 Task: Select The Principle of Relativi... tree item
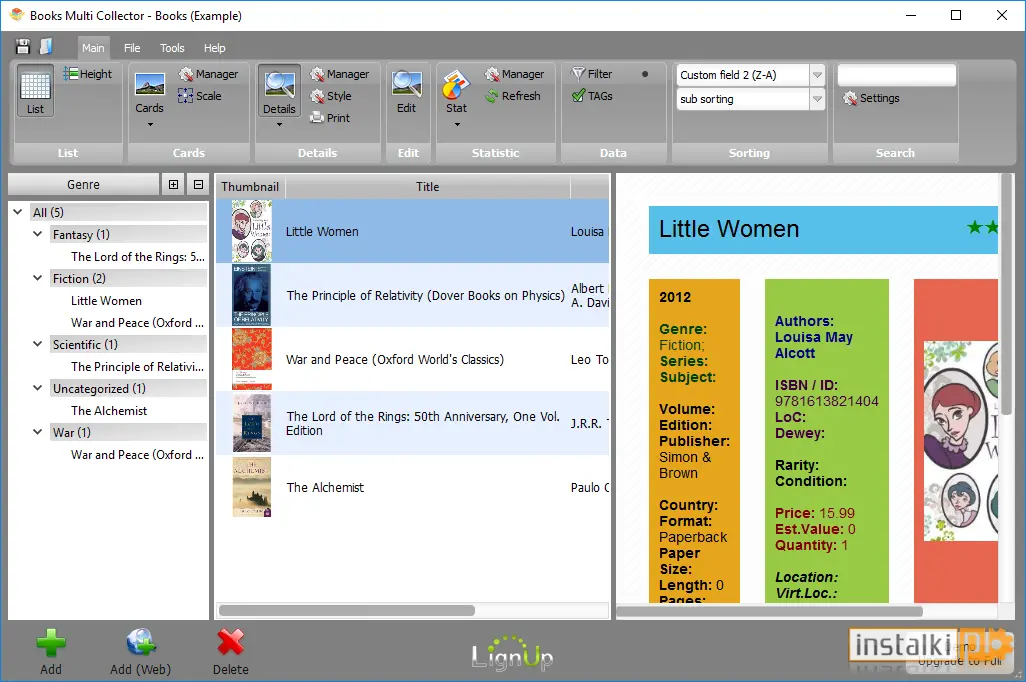(x=137, y=367)
